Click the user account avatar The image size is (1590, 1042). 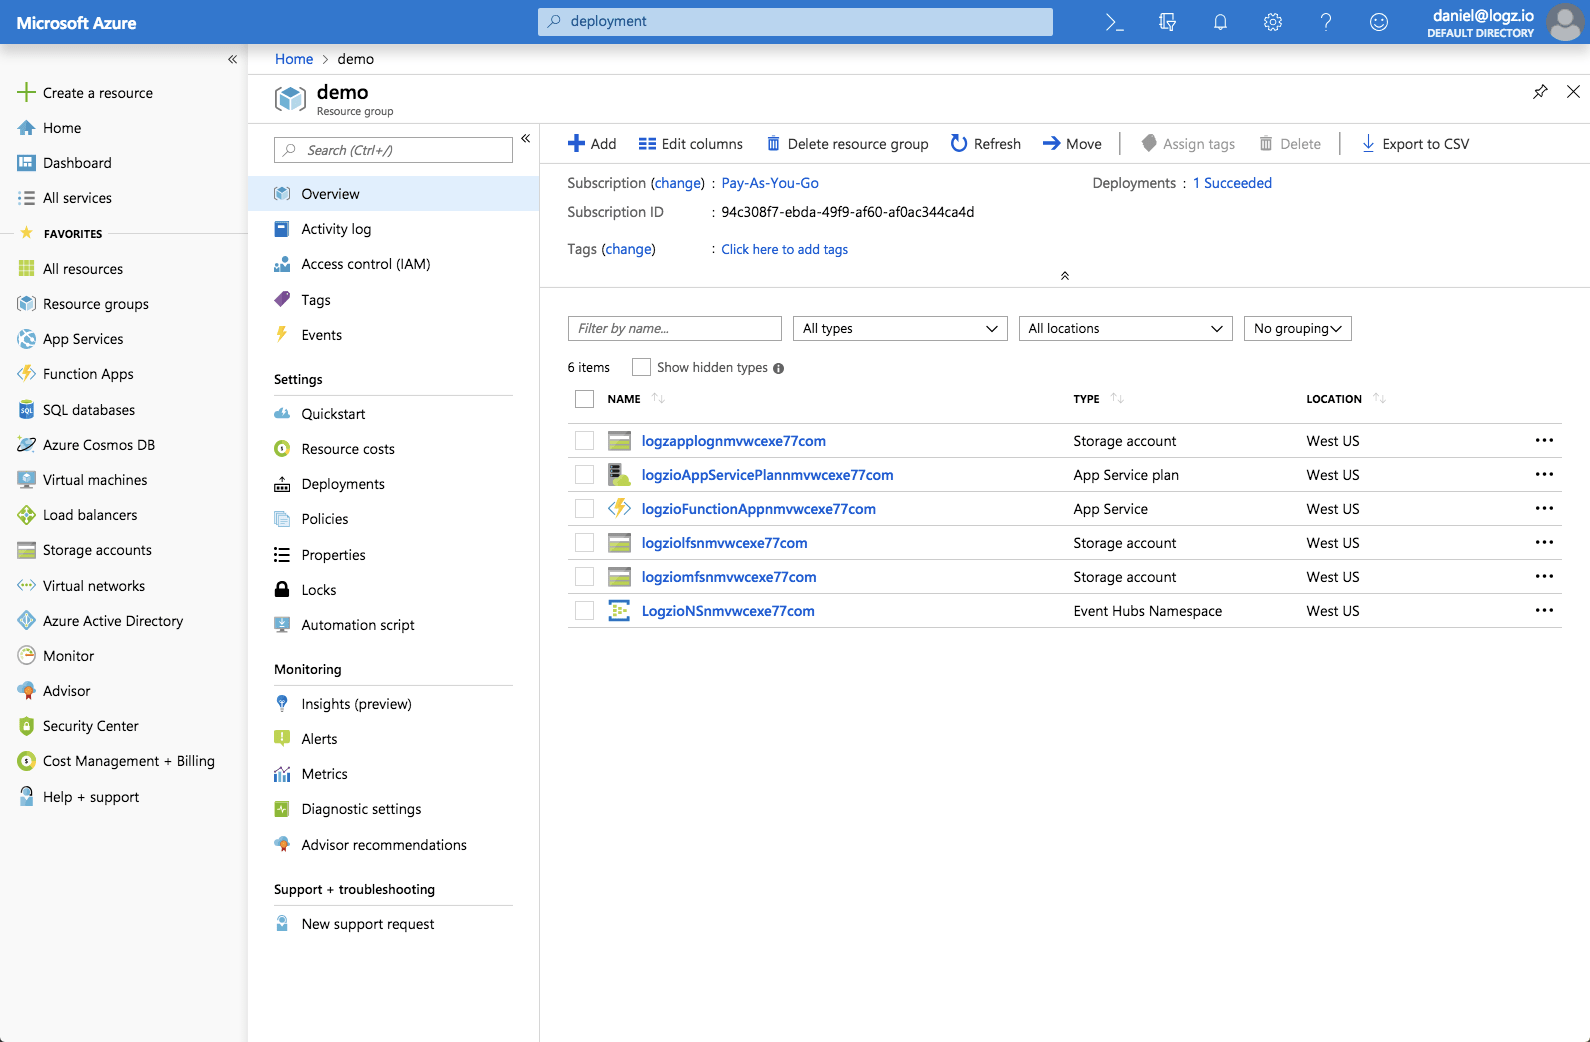pos(1566,22)
